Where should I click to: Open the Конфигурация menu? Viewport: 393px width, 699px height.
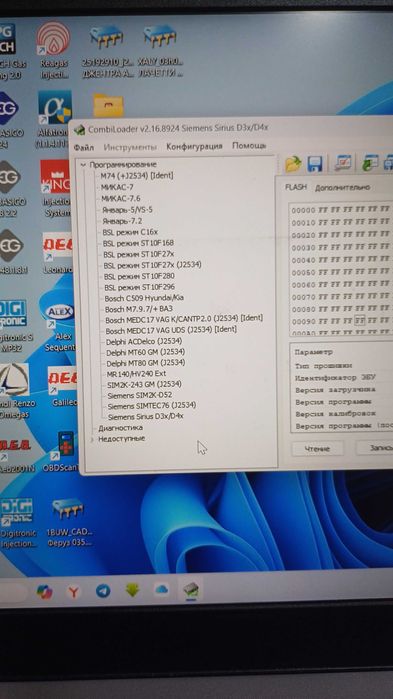click(194, 146)
